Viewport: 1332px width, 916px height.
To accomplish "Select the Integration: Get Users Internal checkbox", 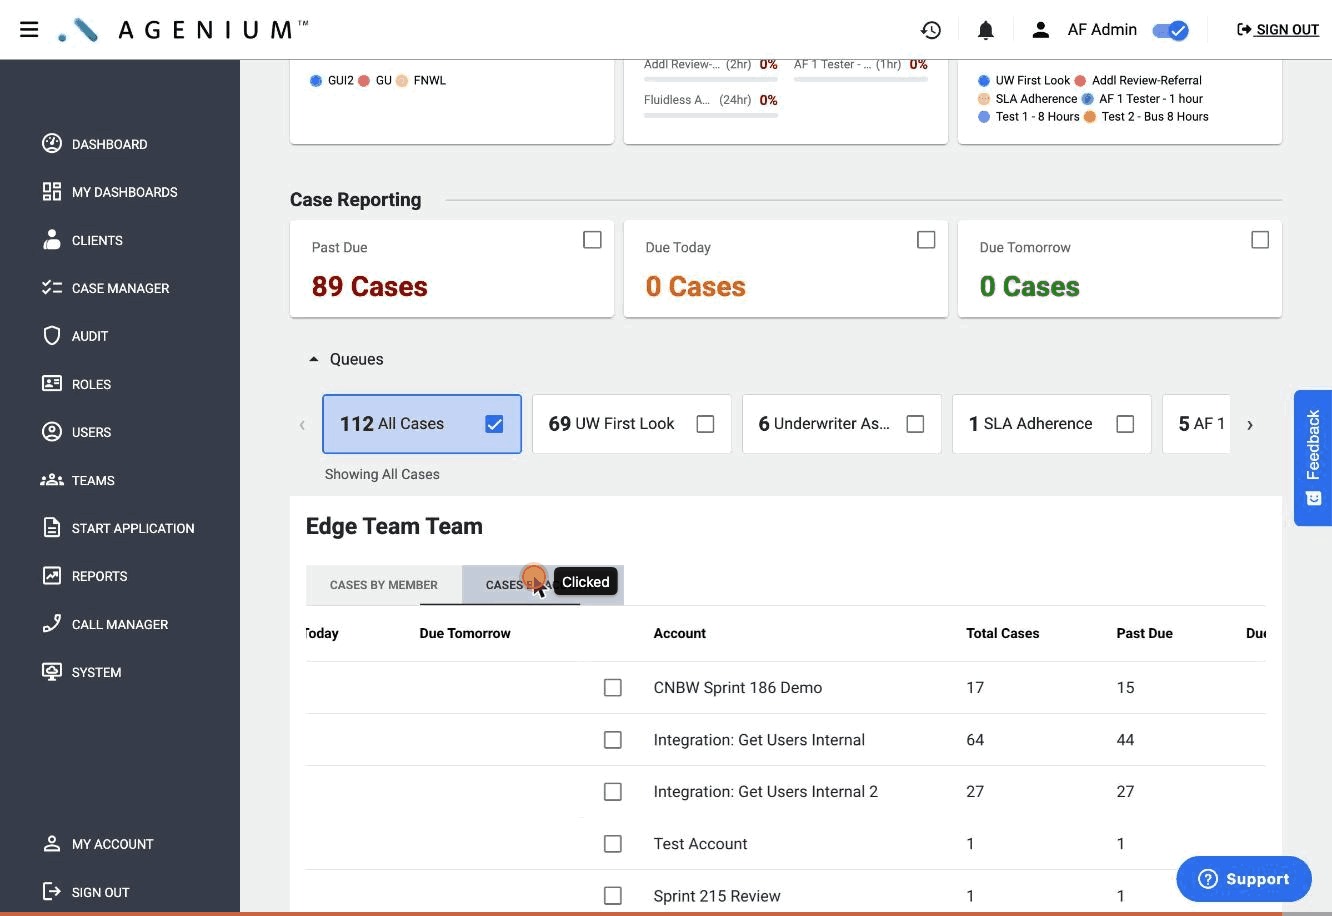I will click(x=613, y=740).
